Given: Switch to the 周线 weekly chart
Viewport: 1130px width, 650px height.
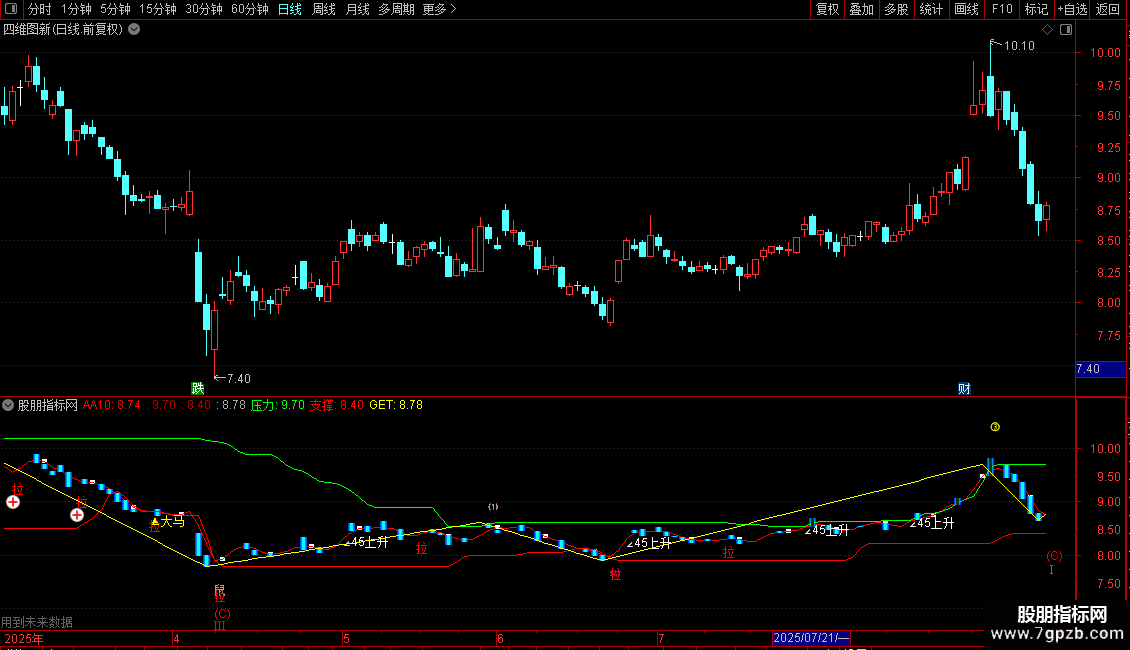Looking at the screenshot, I should coord(324,9).
